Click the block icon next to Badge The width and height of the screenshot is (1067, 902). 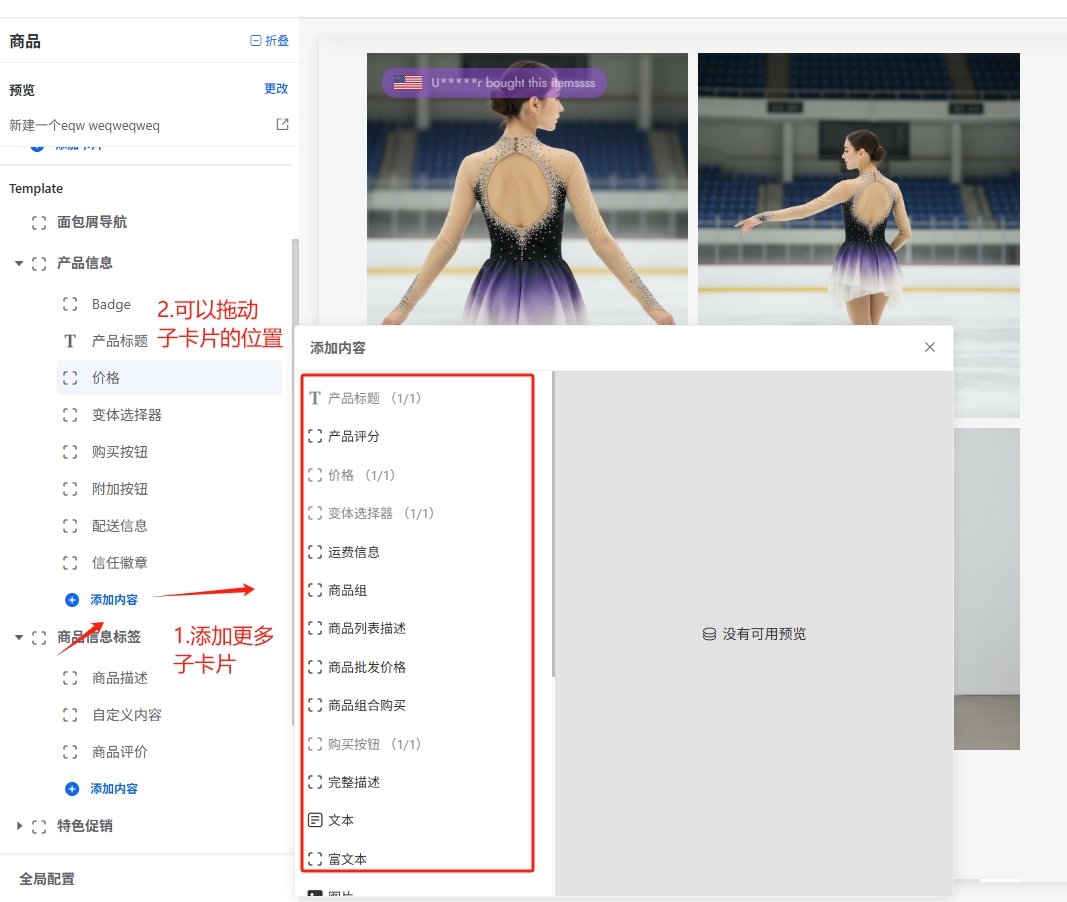click(70, 304)
